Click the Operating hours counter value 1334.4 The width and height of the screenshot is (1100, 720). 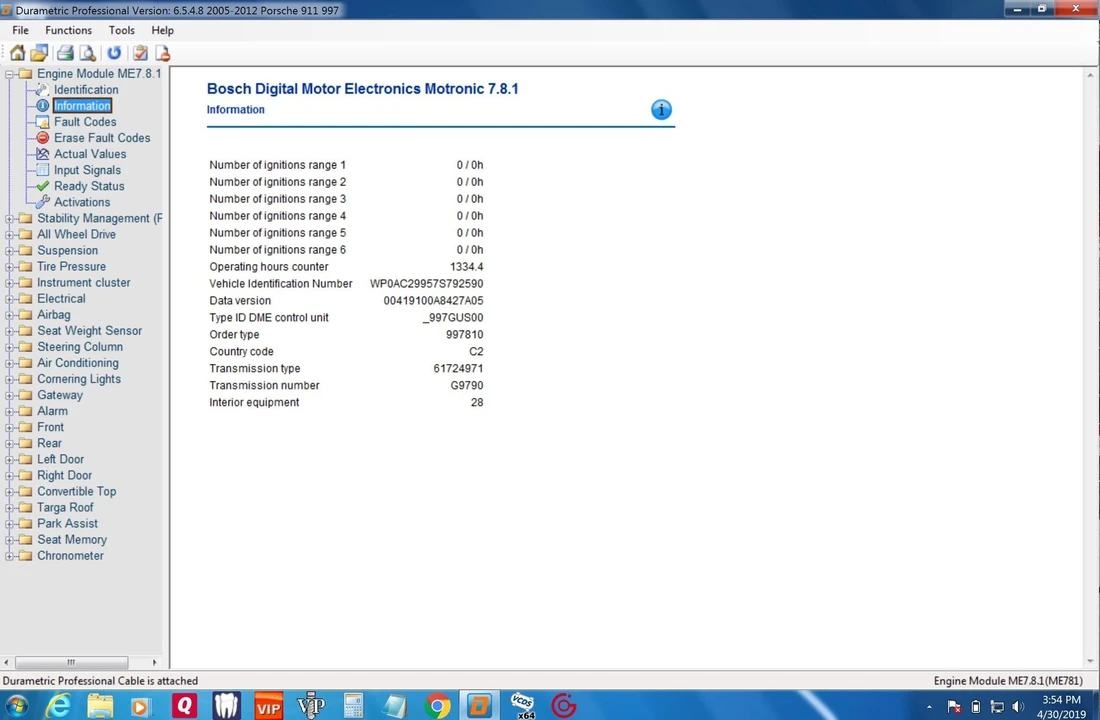coord(467,267)
